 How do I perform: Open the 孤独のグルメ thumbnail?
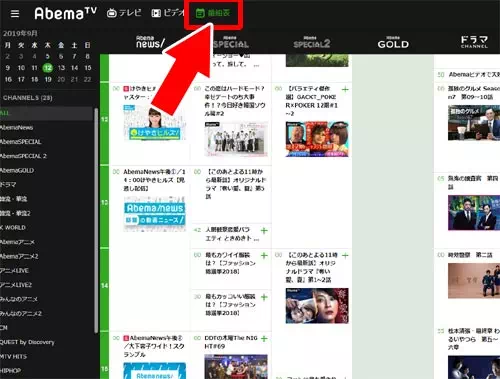(474, 123)
